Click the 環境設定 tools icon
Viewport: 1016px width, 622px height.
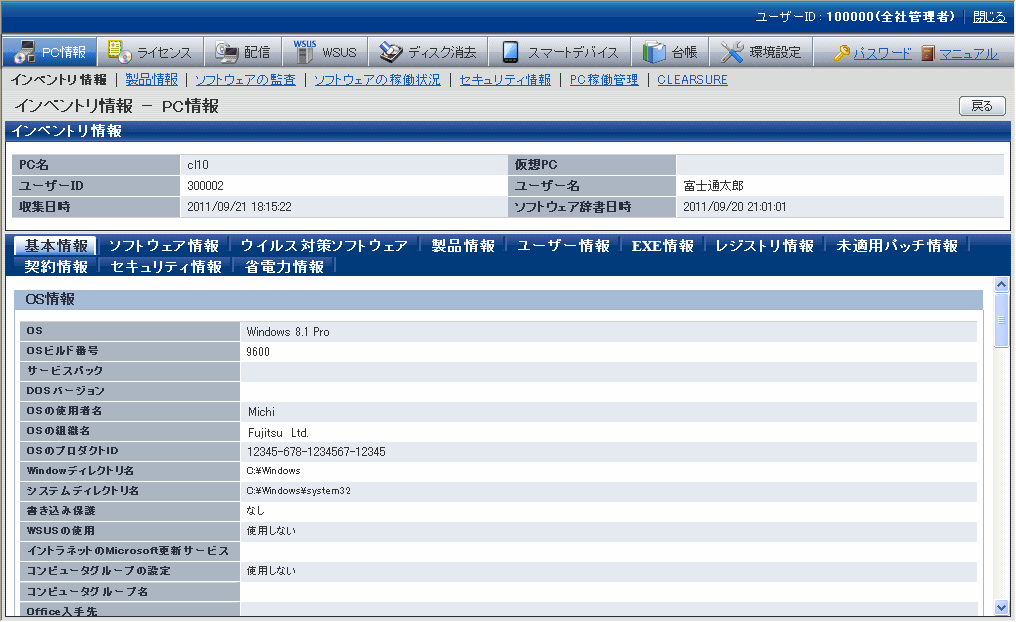pyautogui.click(x=732, y=52)
